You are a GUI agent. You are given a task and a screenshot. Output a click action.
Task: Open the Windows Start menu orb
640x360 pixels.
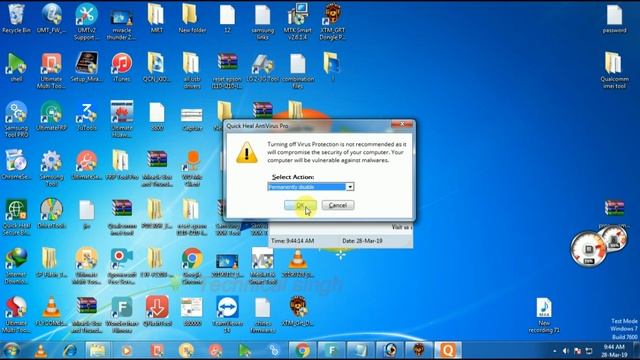click(x=11, y=350)
